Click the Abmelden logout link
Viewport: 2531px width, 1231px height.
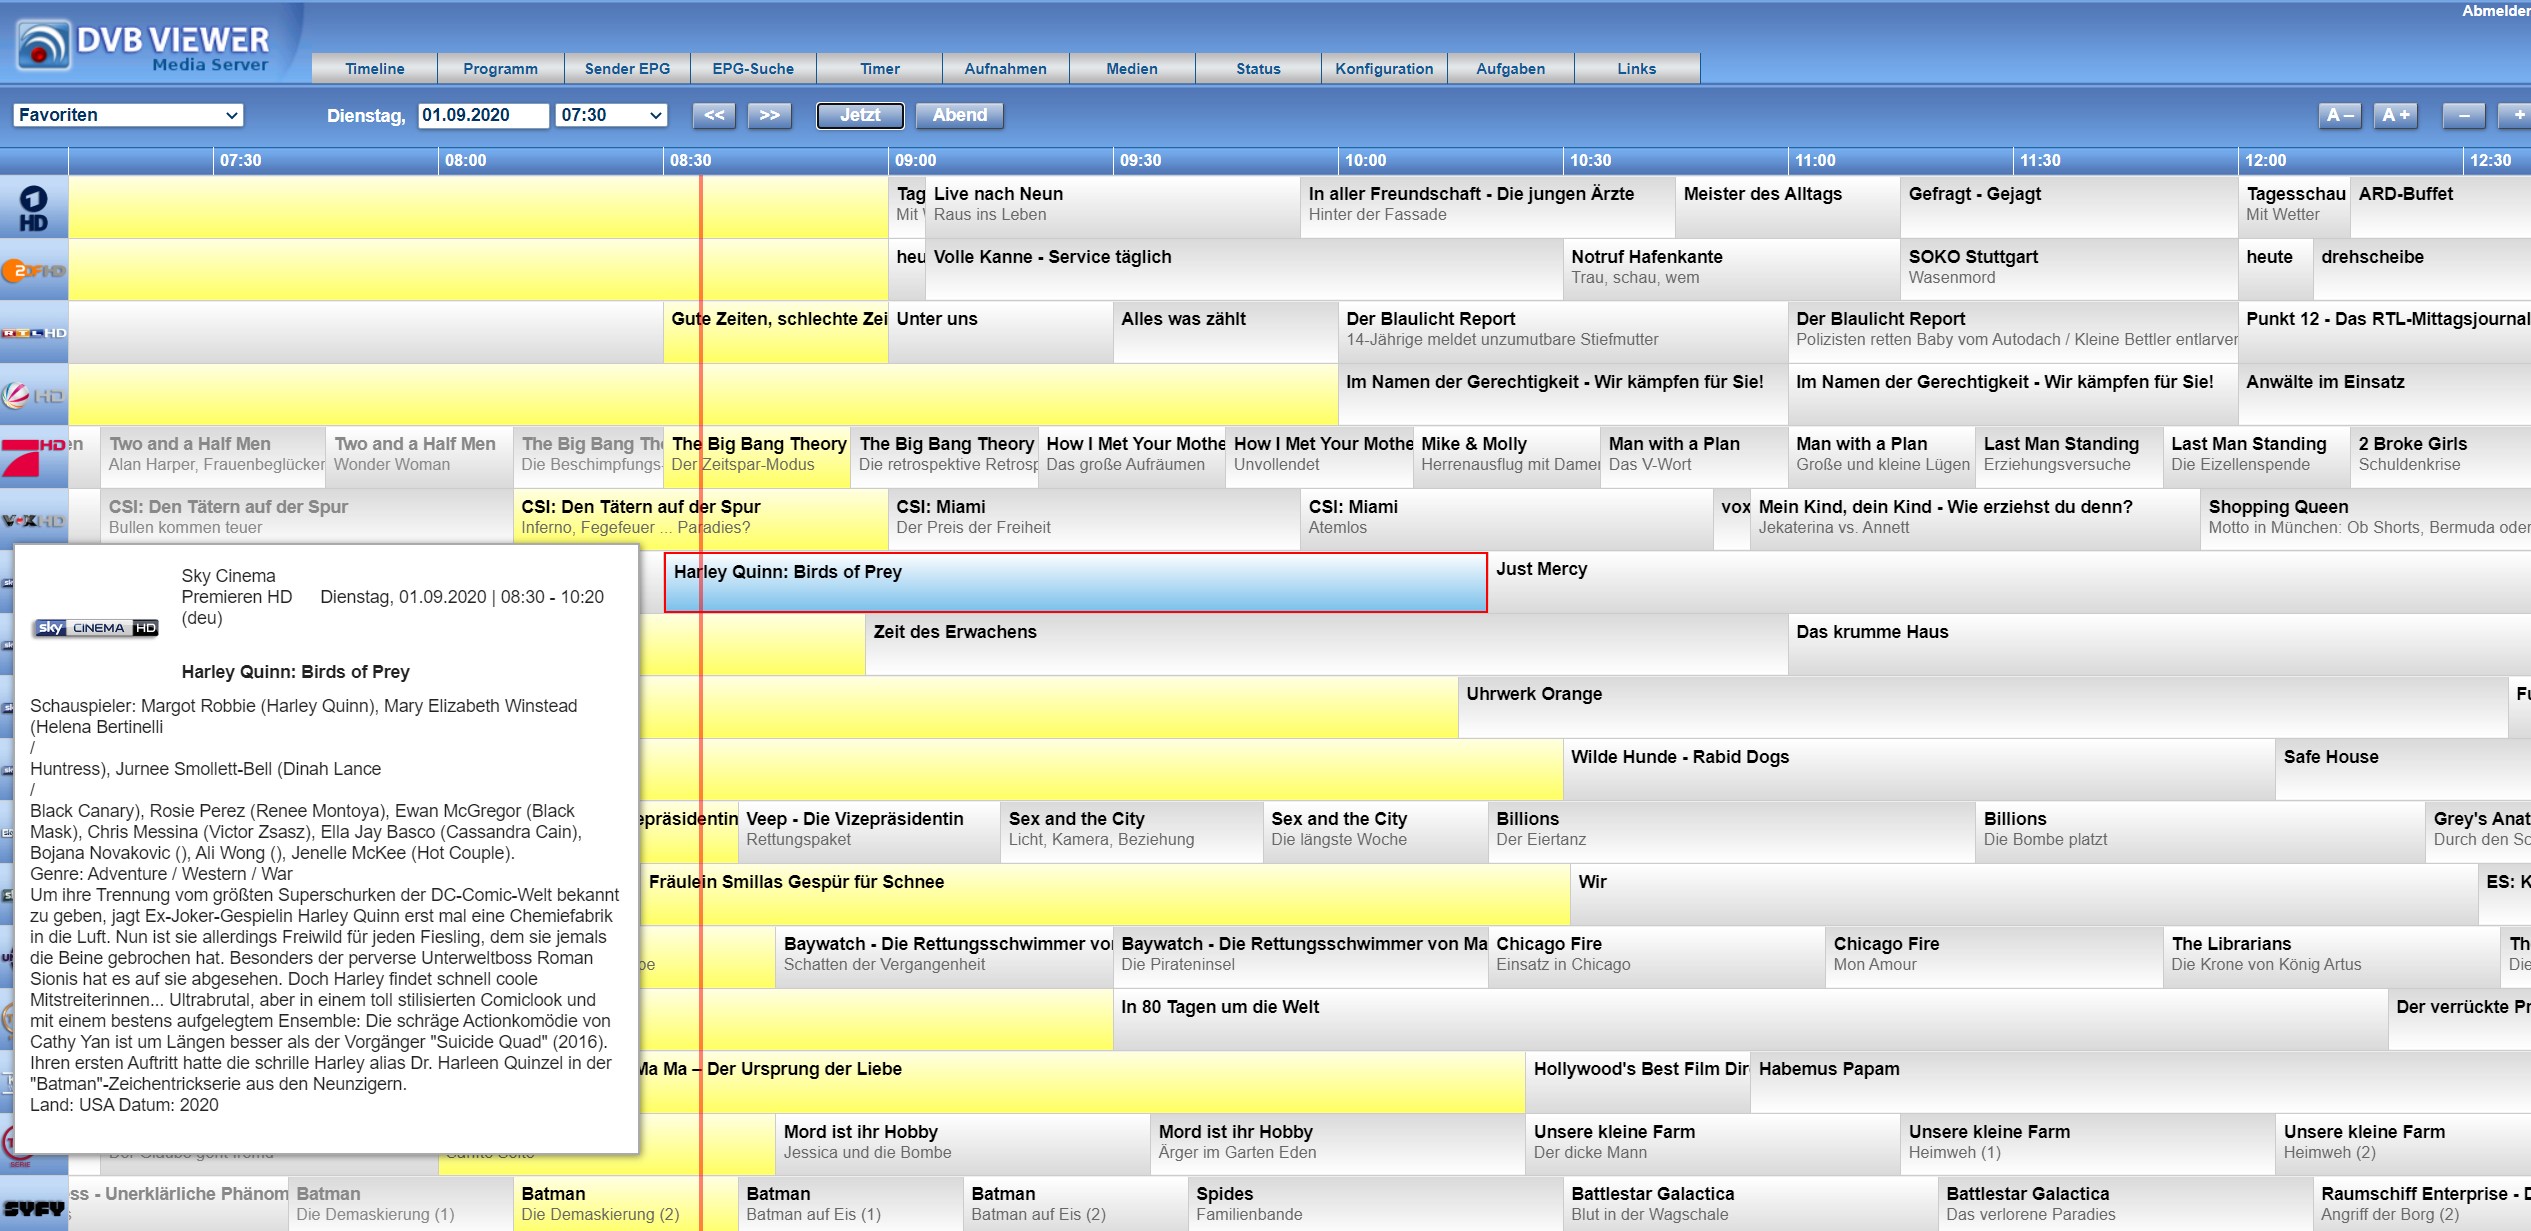click(2495, 11)
